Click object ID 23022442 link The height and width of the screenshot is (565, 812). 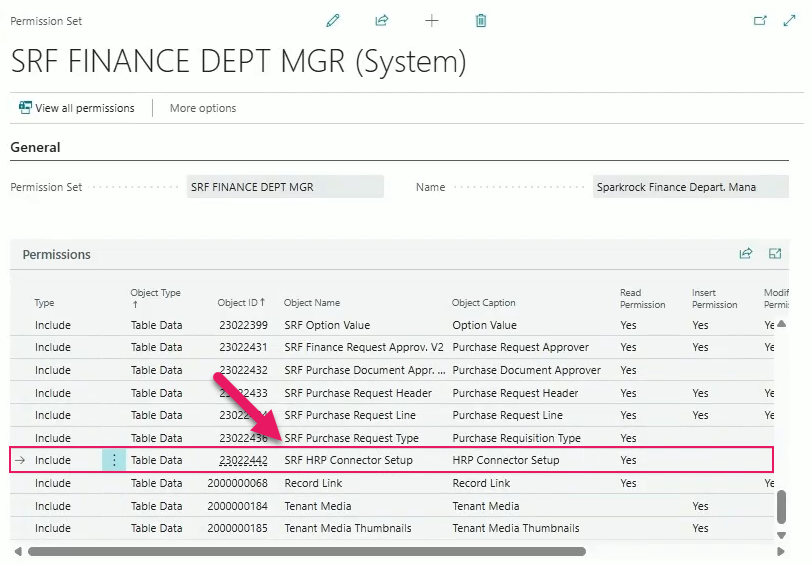click(243, 460)
